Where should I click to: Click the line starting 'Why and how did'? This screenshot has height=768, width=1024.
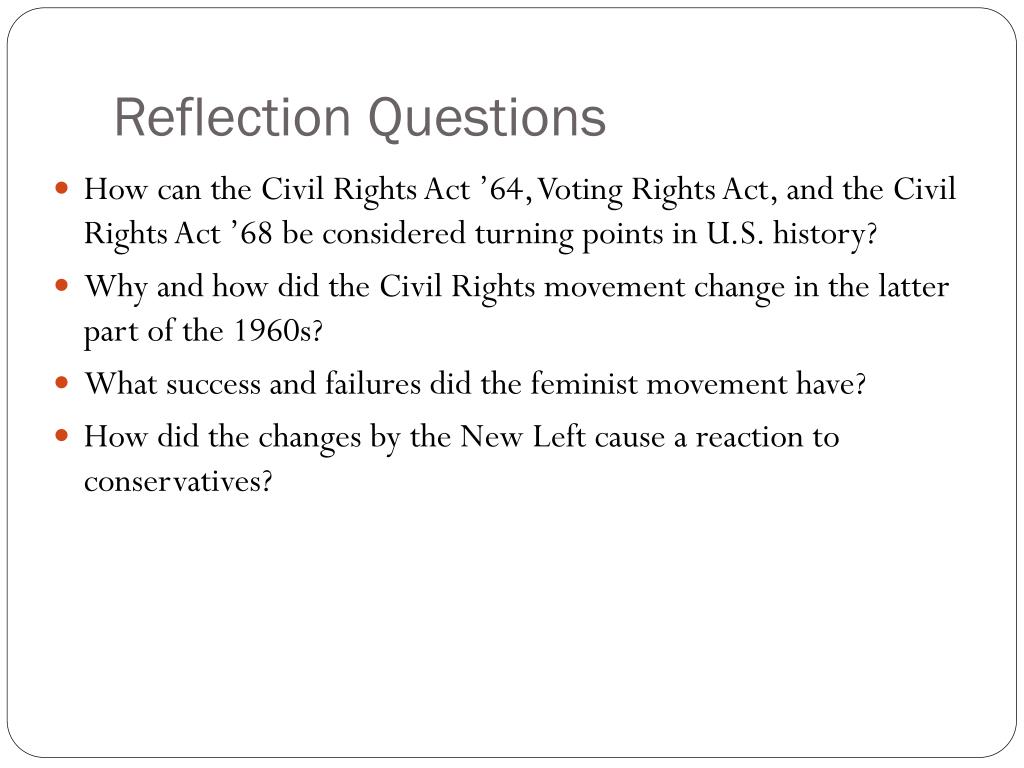pos(516,287)
